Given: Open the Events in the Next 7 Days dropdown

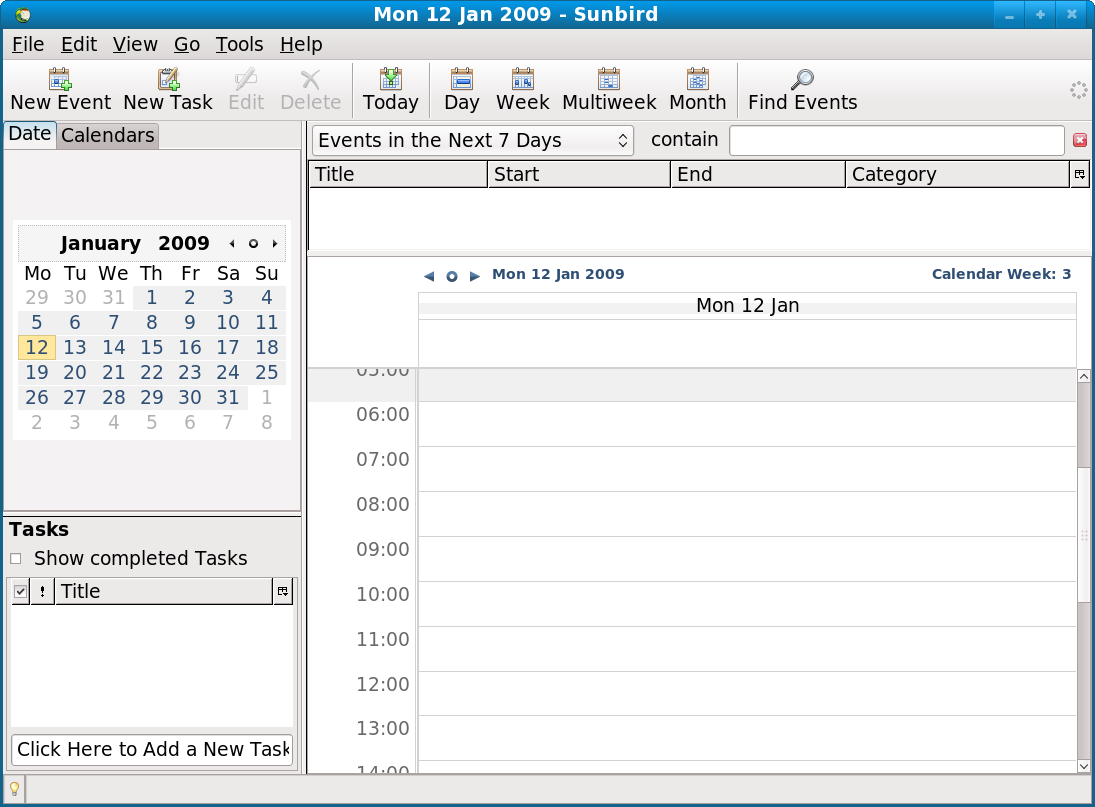Looking at the screenshot, I should click(x=473, y=141).
